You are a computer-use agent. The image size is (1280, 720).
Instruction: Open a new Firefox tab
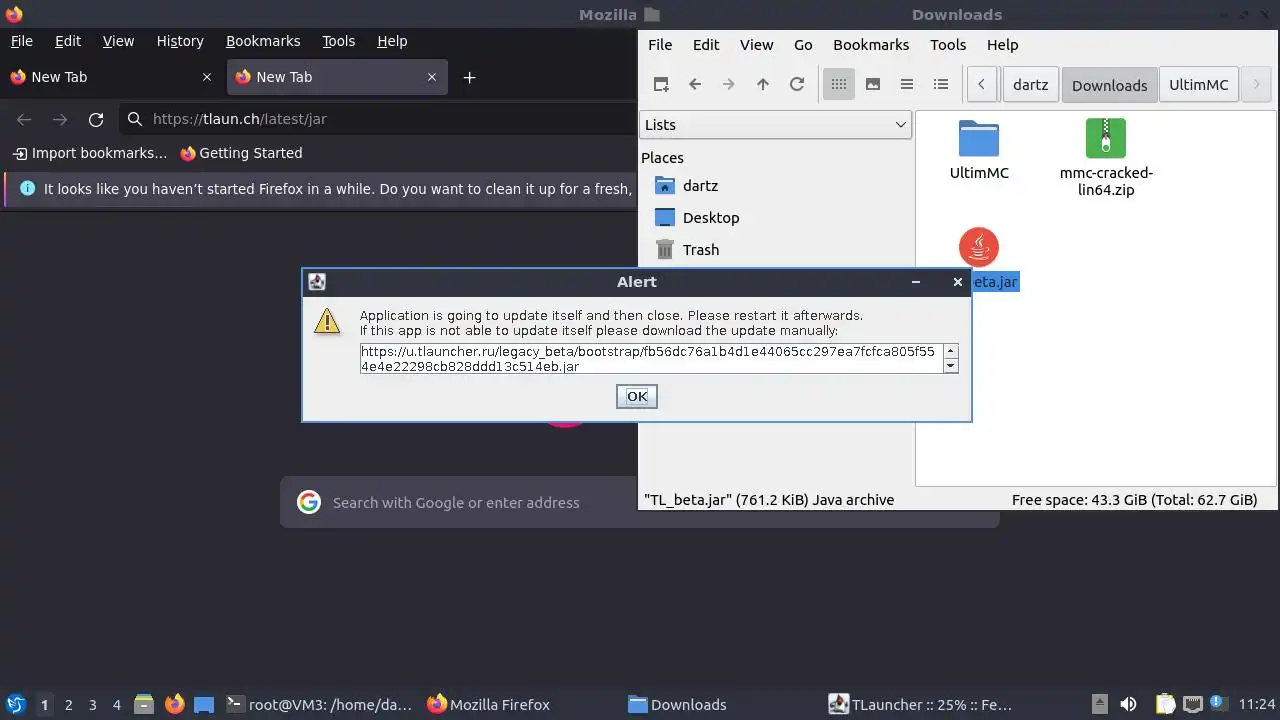(x=469, y=77)
